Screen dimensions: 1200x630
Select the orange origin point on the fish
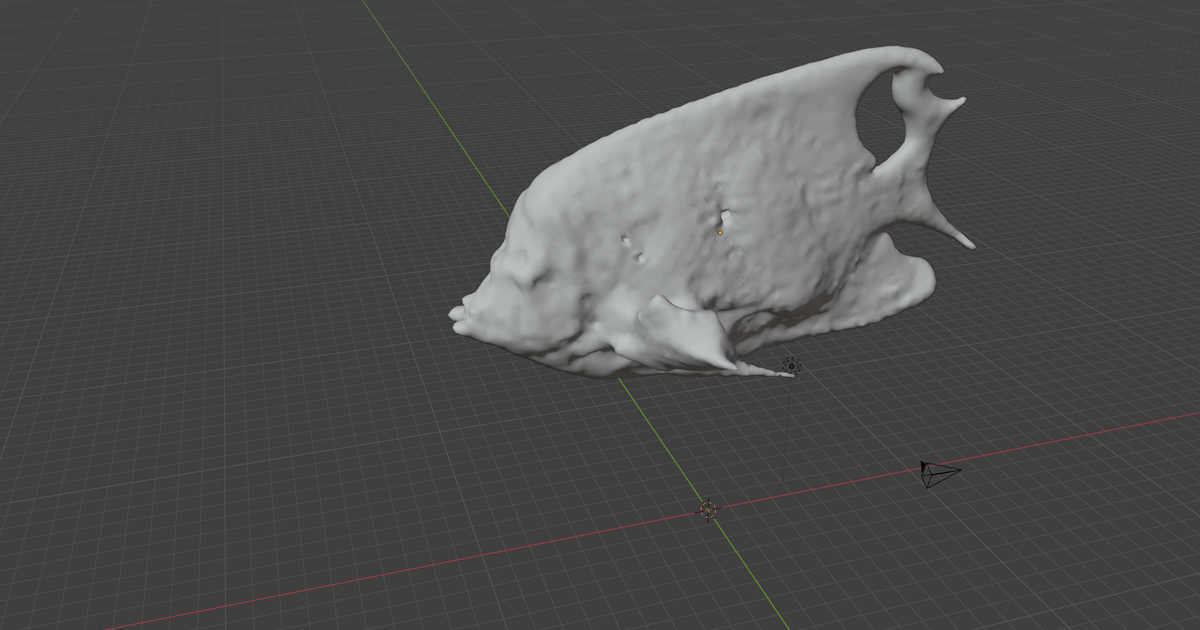click(x=720, y=232)
